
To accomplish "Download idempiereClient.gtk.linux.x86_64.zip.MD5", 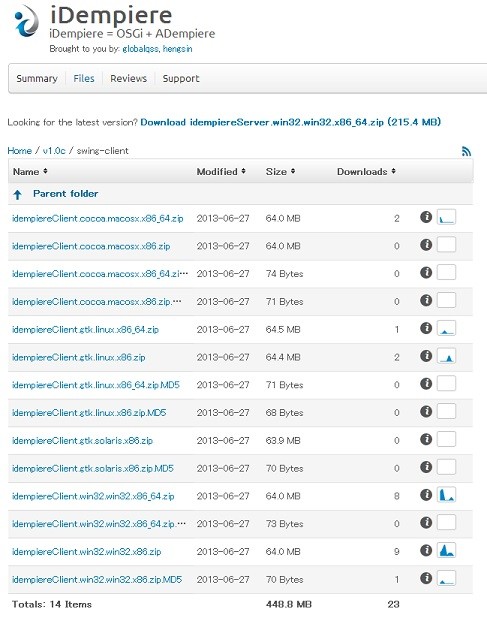I will [96, 385].
